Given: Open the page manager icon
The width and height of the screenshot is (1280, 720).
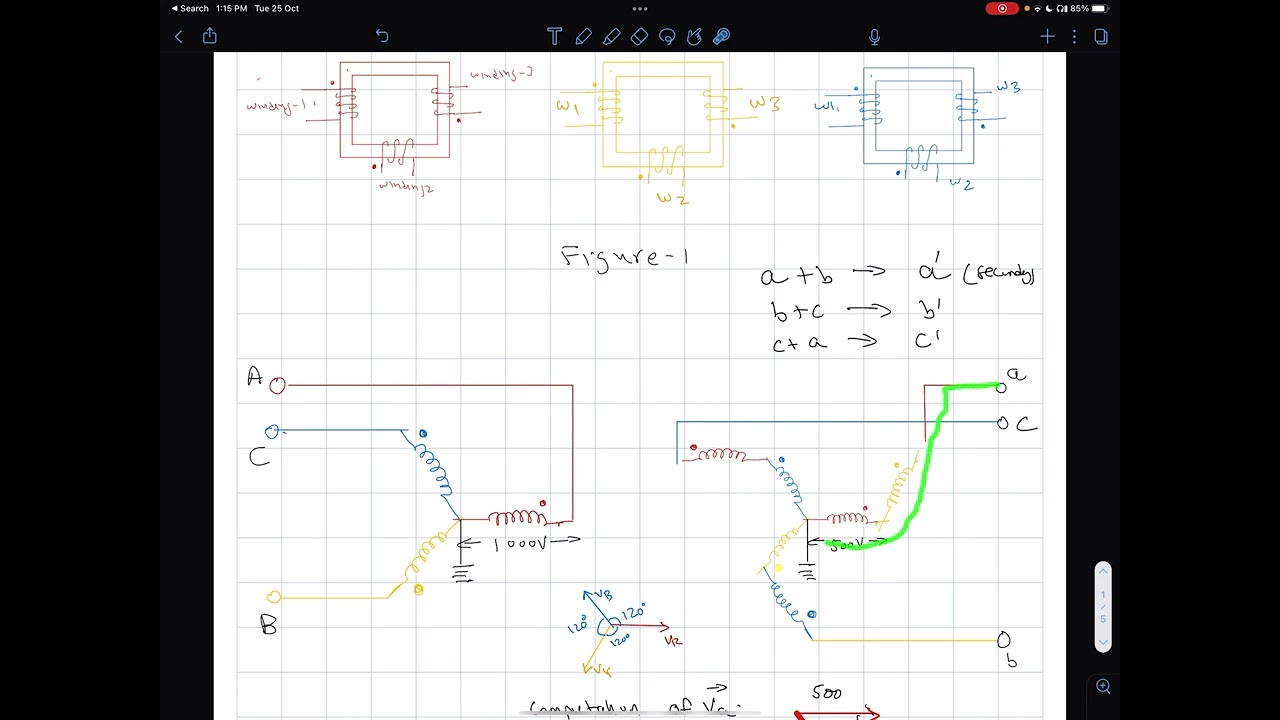Looking at the screenshot, I should (x=1101, y=37).
